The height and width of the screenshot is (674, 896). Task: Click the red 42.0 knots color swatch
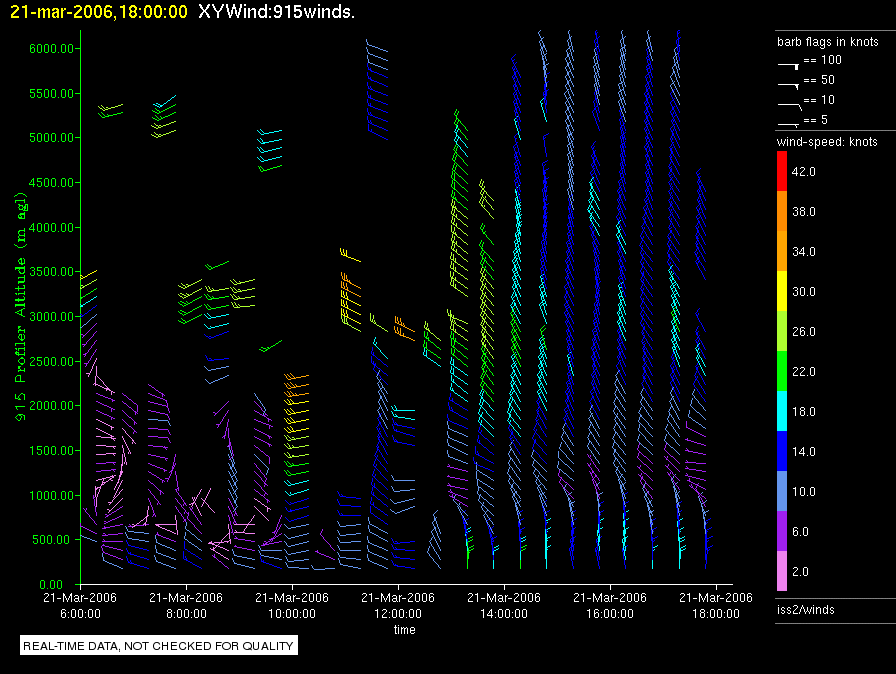point(782,171)
